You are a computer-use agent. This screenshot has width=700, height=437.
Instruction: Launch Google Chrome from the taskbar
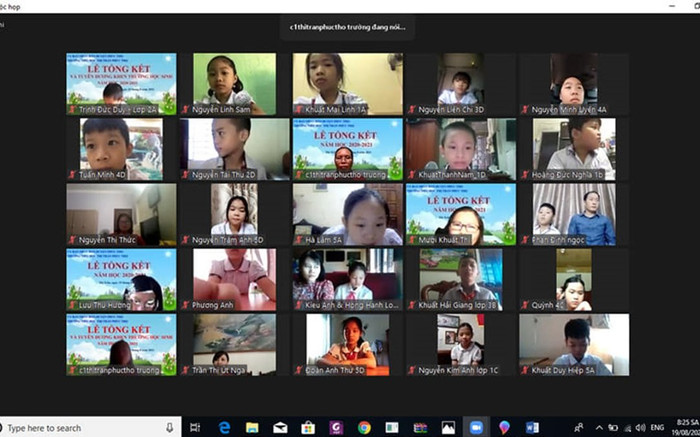tap(364, 427)
